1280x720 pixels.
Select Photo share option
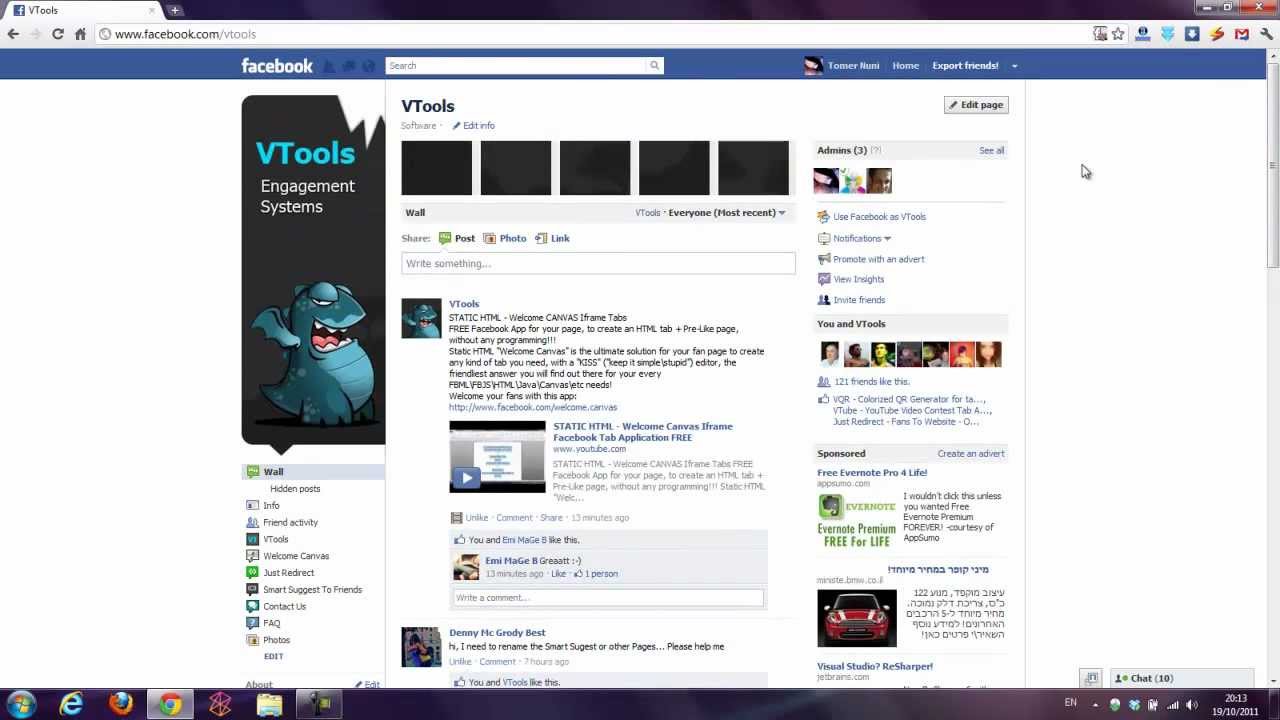[504, 238]
